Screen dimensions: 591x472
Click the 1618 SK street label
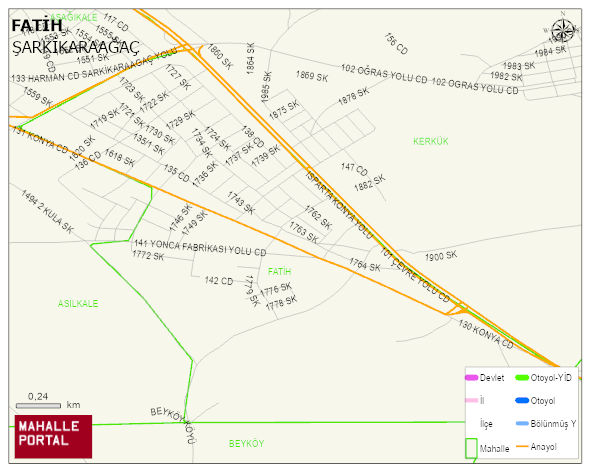coord(119,158)
